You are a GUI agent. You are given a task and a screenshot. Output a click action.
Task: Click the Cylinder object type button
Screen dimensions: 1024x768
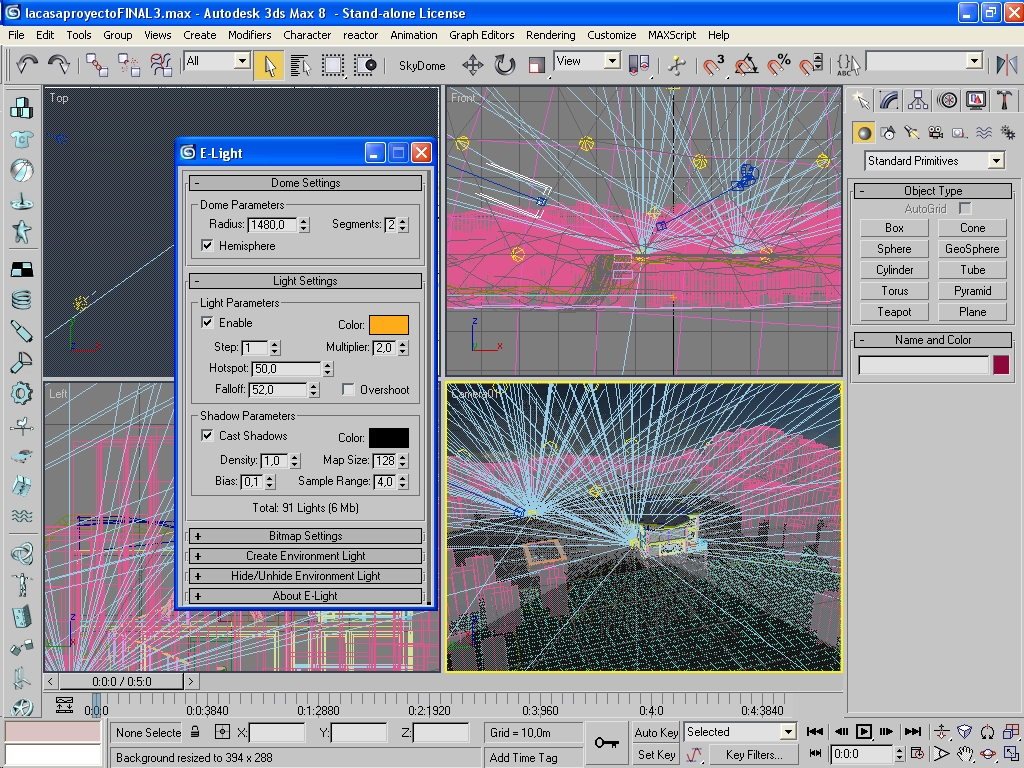(x=894, y=270)
